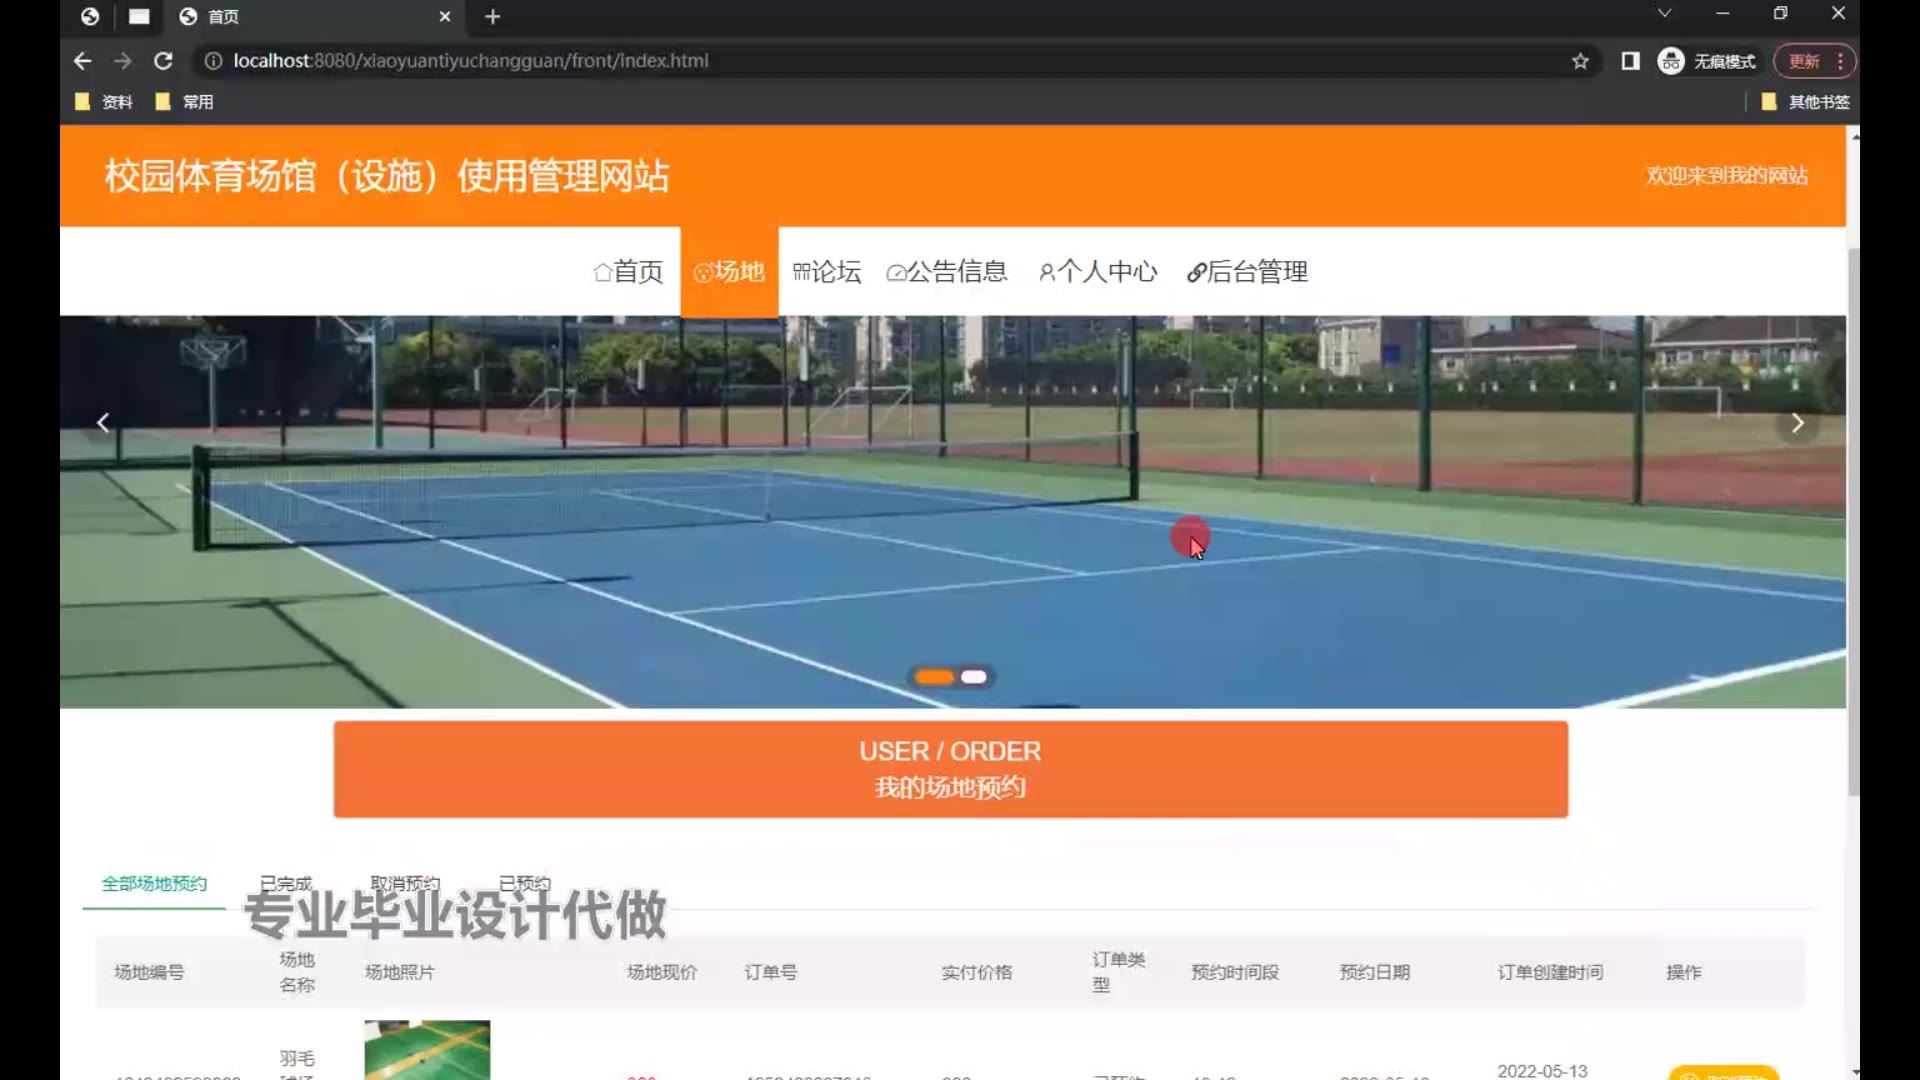Open 后台管理 link
The image size is (1920, 1080).
[1247, 272]
